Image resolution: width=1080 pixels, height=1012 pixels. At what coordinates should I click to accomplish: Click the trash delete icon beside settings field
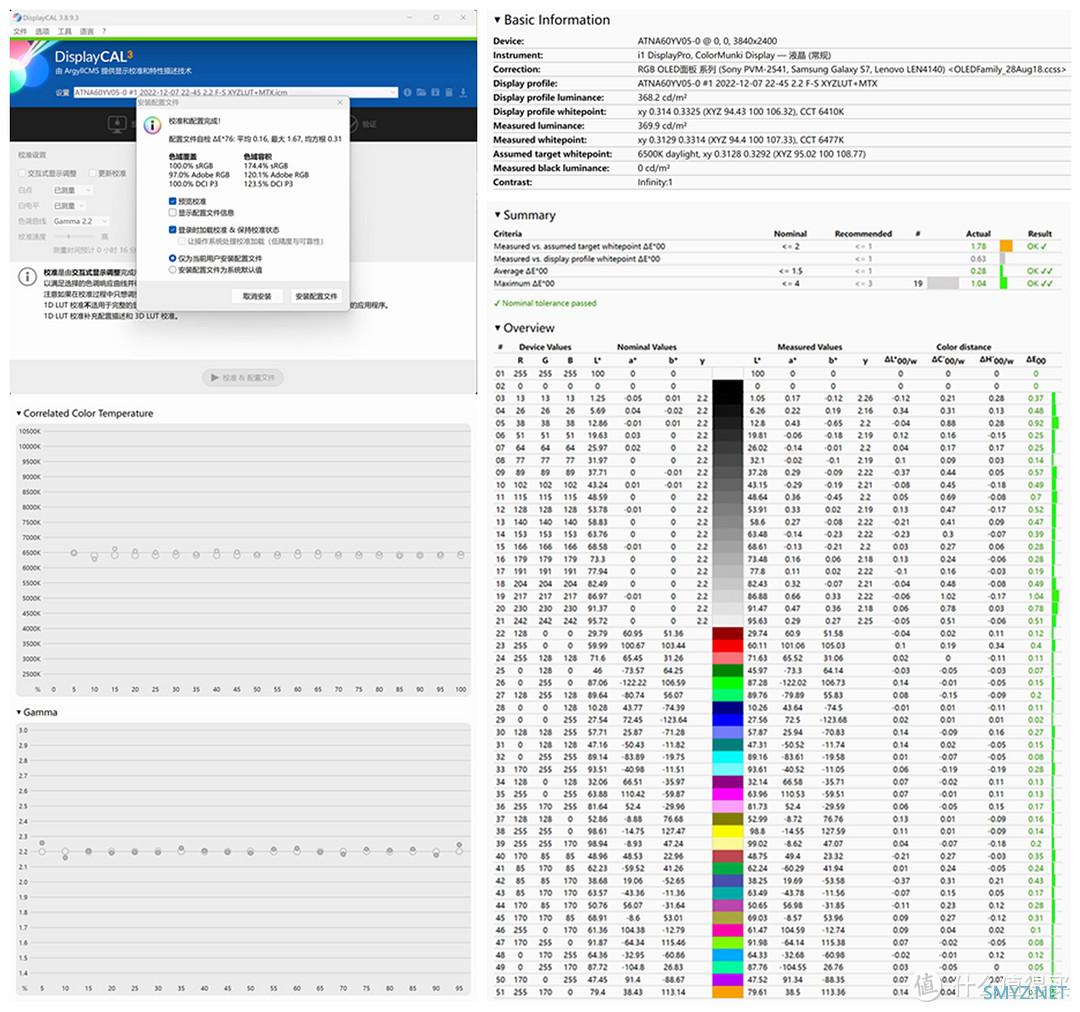(x=449, y=92)
